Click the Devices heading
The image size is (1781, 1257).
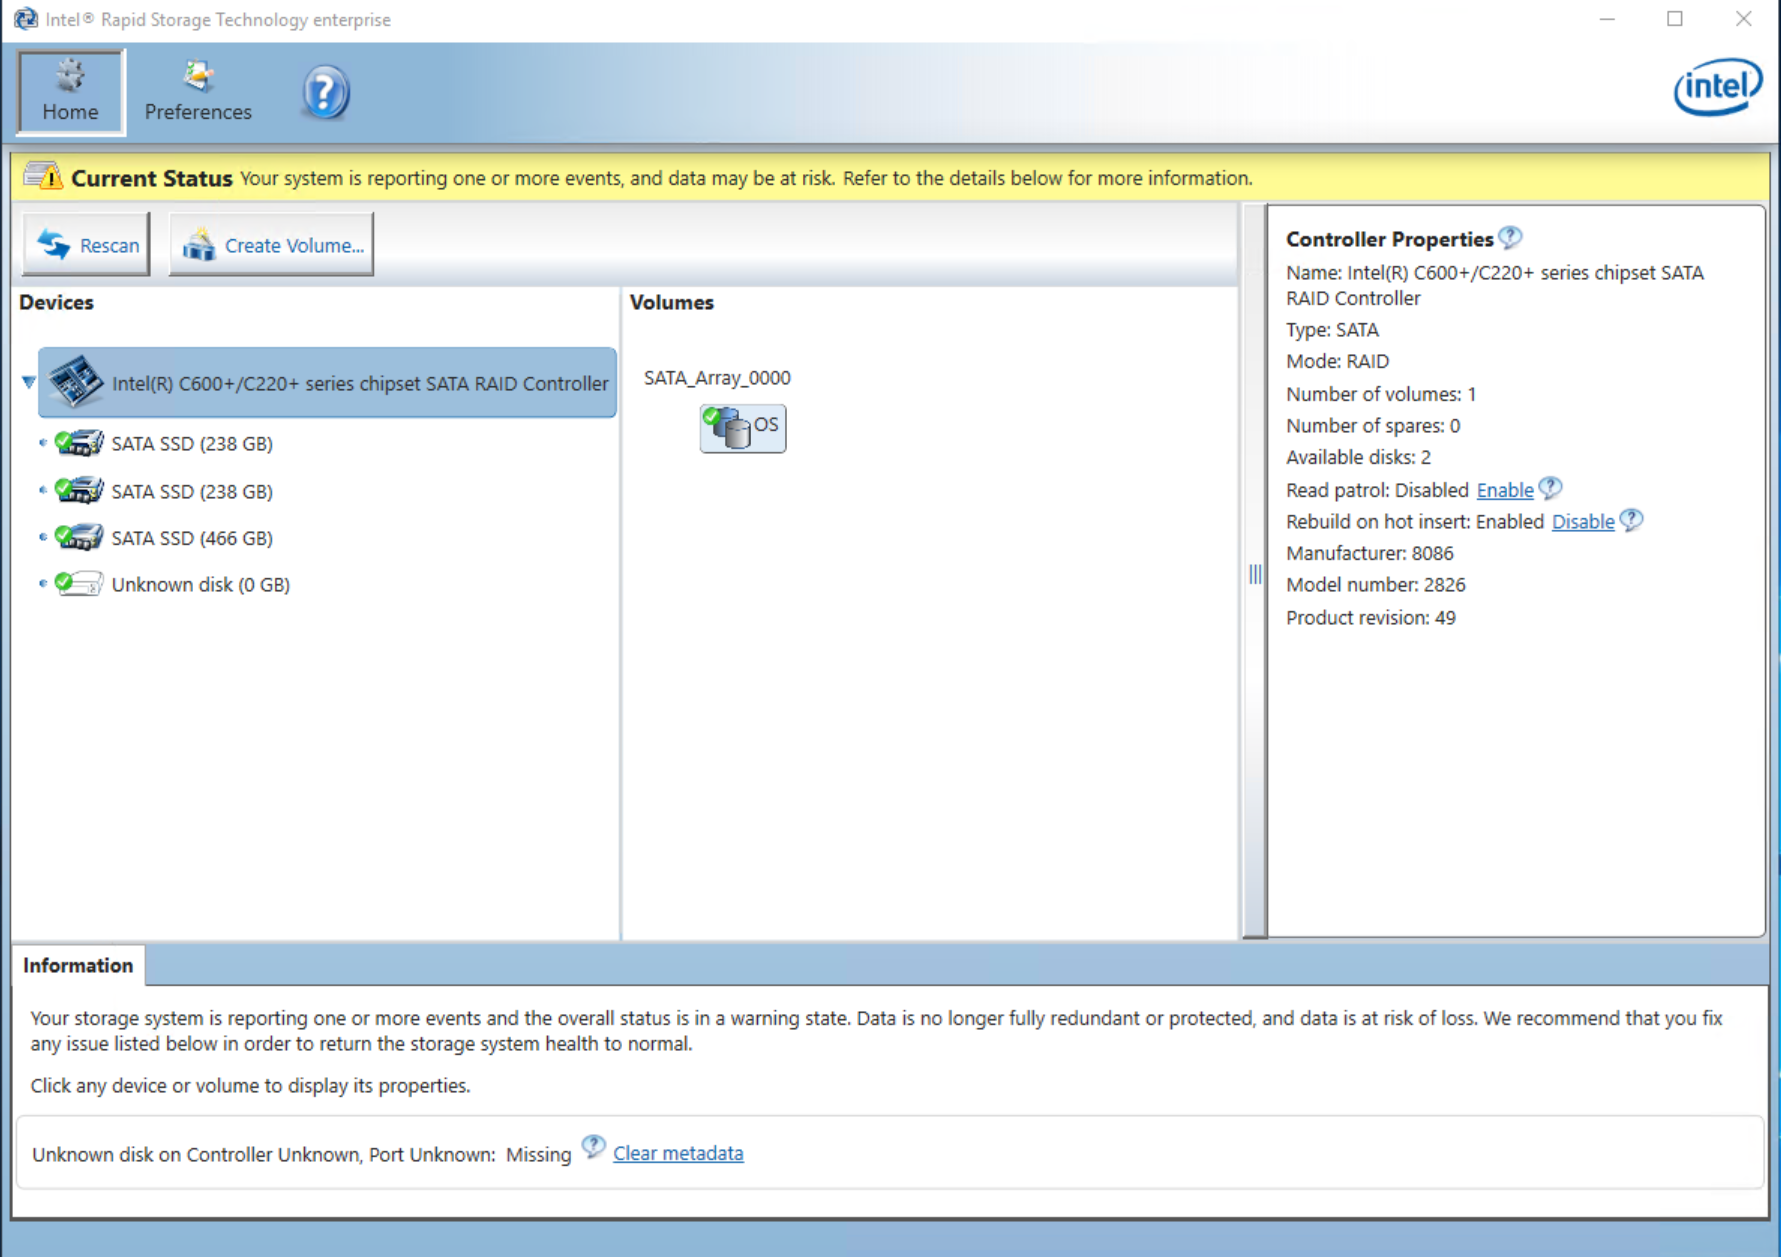pos(56,302)
